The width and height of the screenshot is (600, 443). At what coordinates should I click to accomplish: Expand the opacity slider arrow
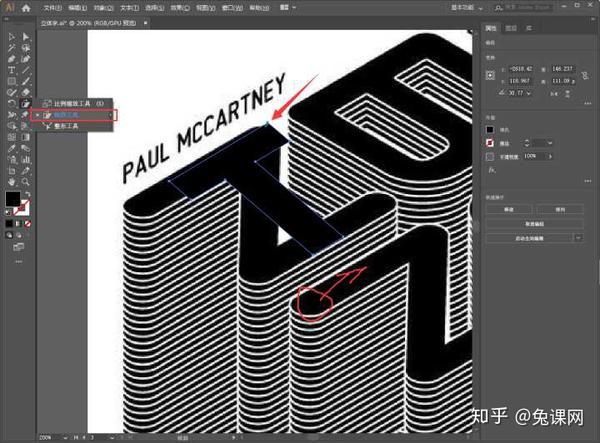point(550,156)
